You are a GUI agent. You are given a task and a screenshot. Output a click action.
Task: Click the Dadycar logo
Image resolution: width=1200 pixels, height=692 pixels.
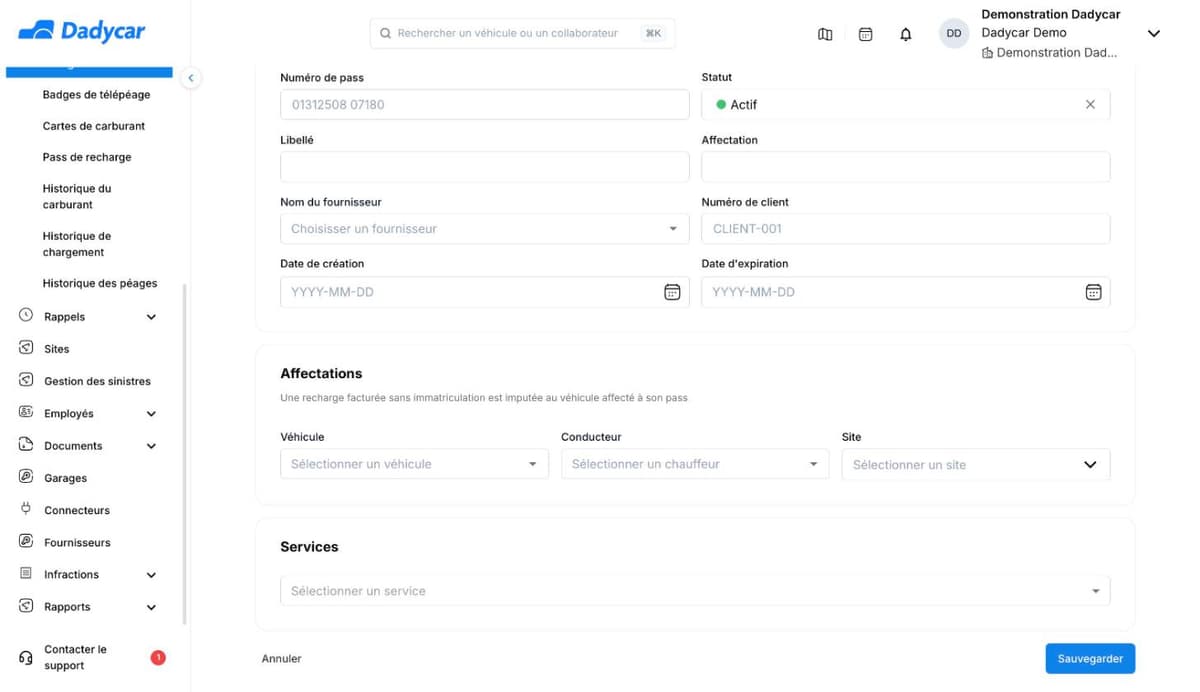coord(82,31)
